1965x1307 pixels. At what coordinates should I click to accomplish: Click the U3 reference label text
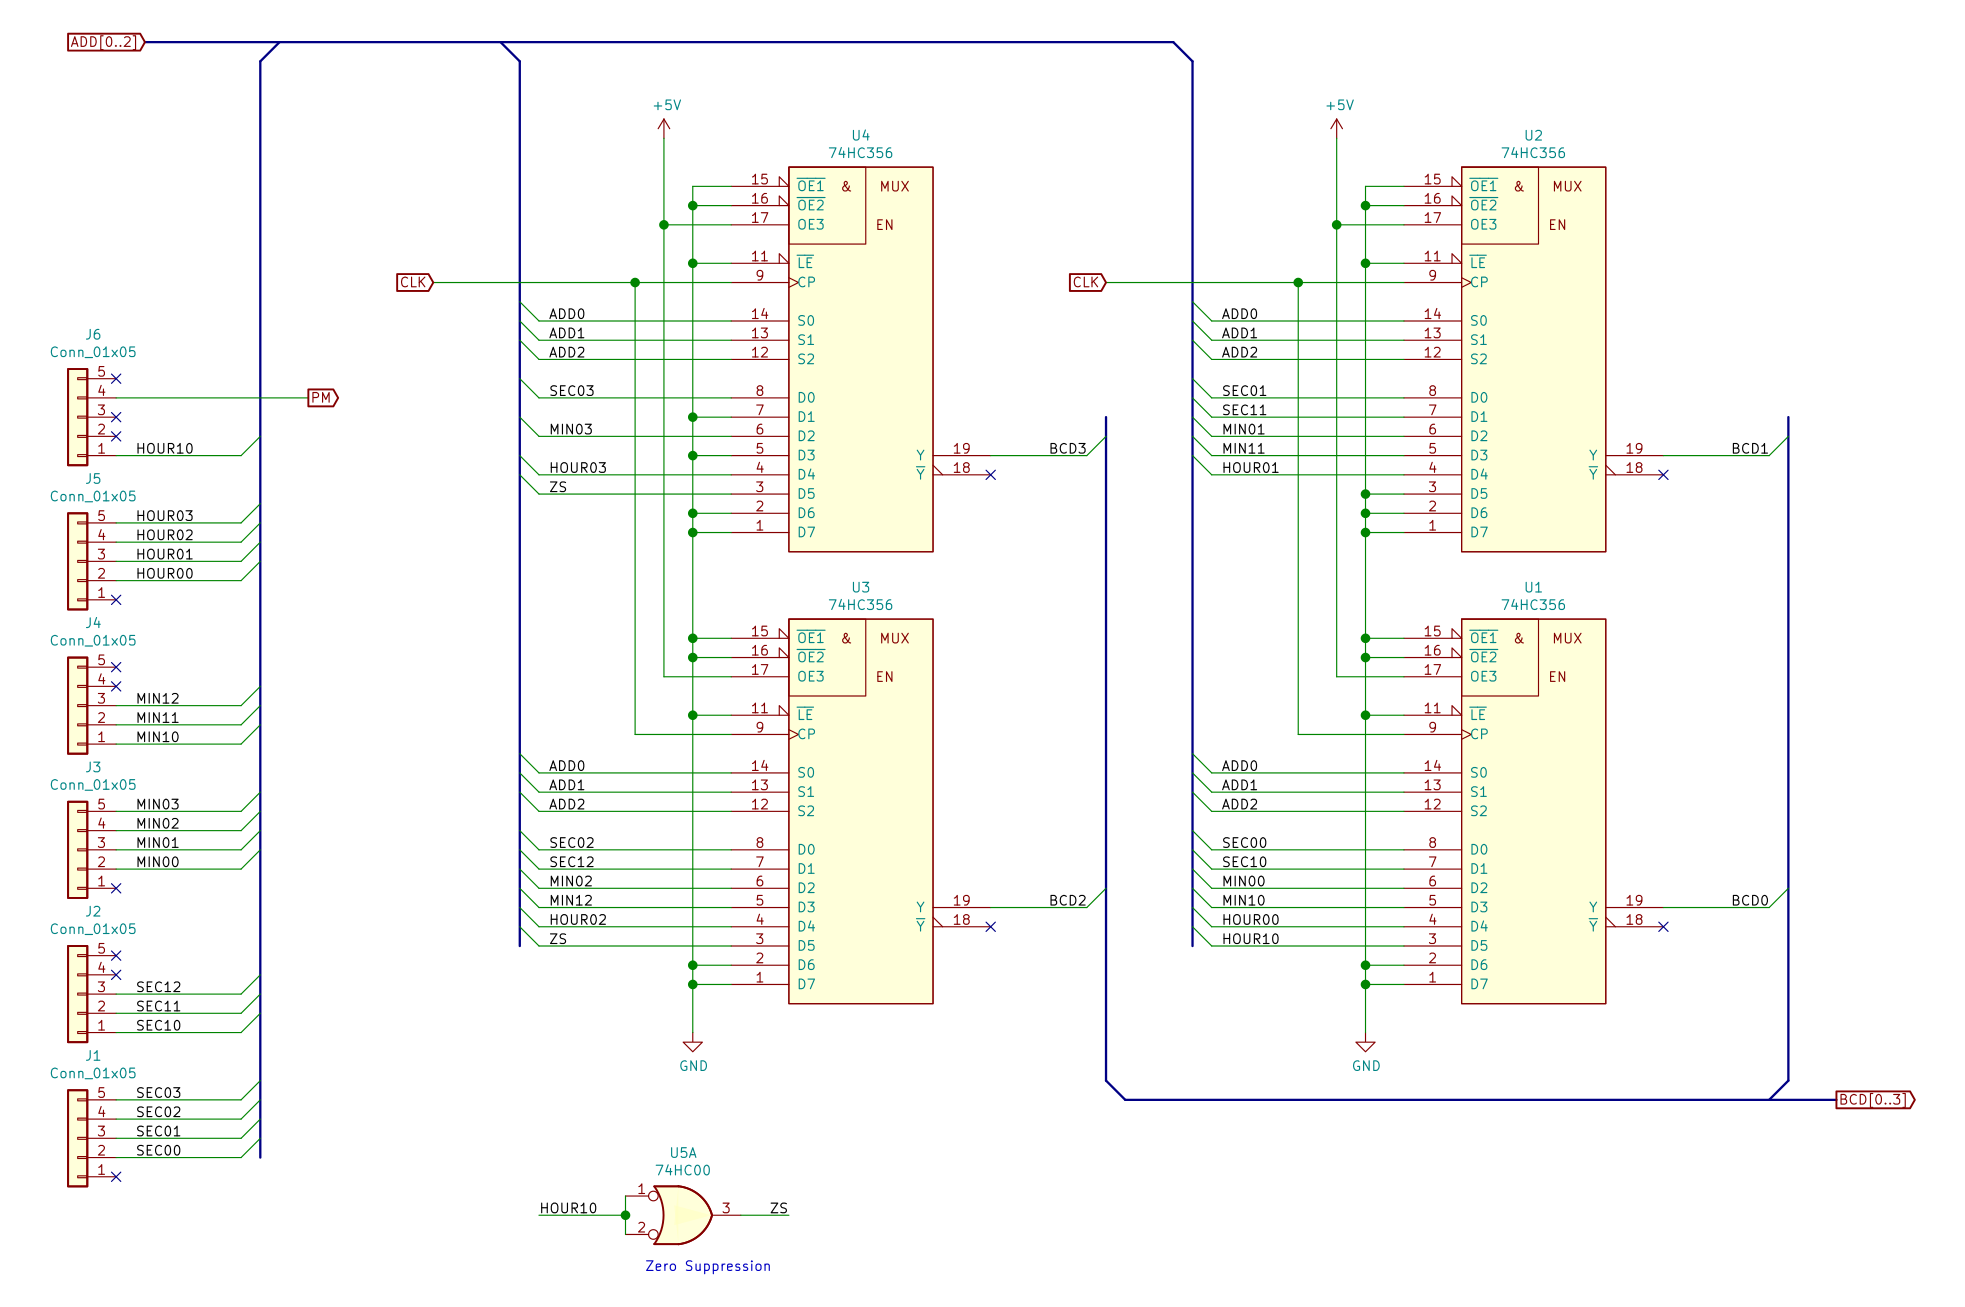pos(860,588)
